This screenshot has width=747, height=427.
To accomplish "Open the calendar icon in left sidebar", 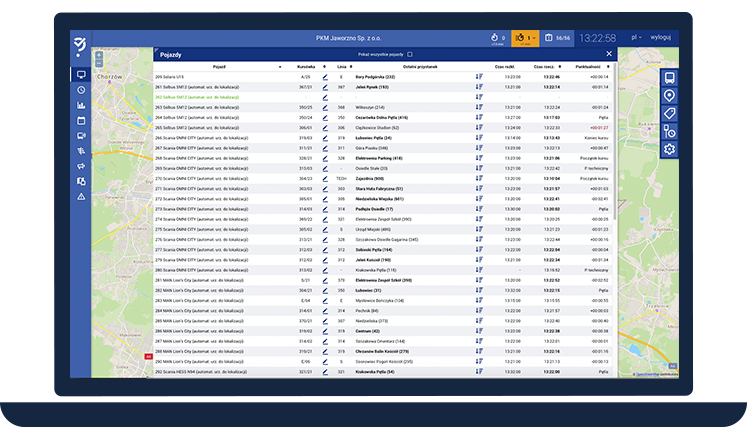I will click(x=81, y=121).
